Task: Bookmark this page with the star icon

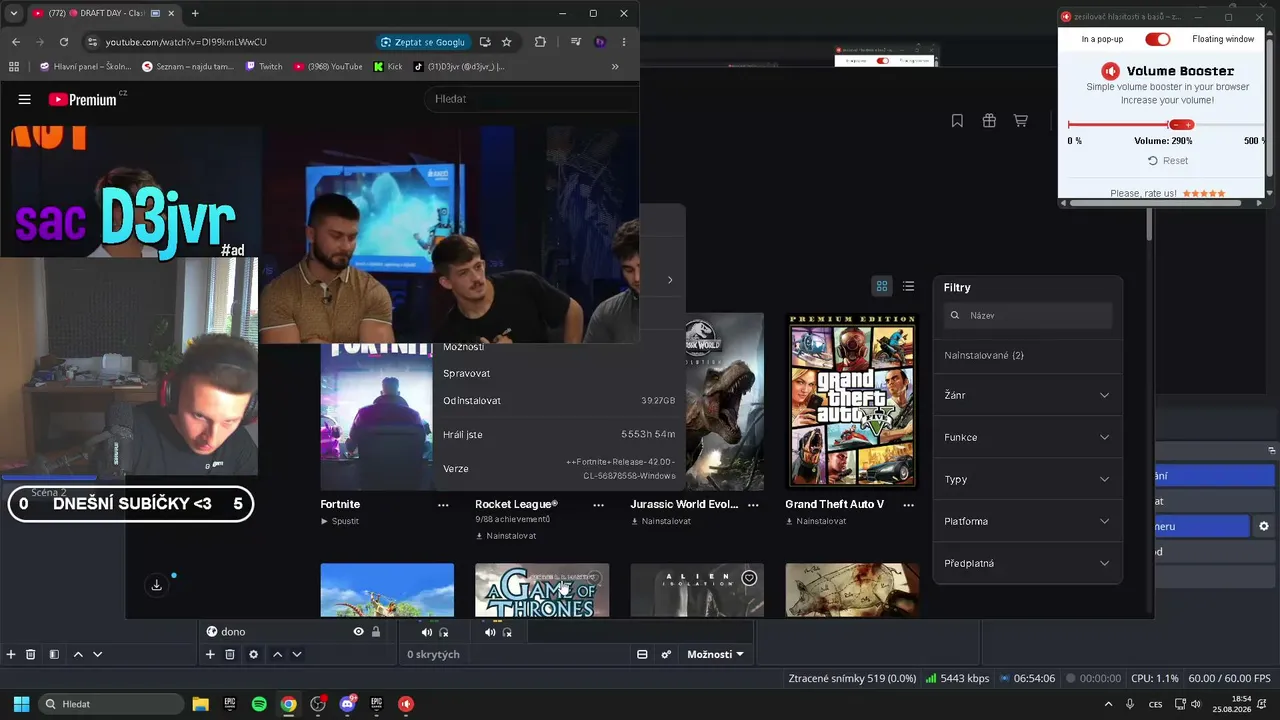Action: click(507, 42)
